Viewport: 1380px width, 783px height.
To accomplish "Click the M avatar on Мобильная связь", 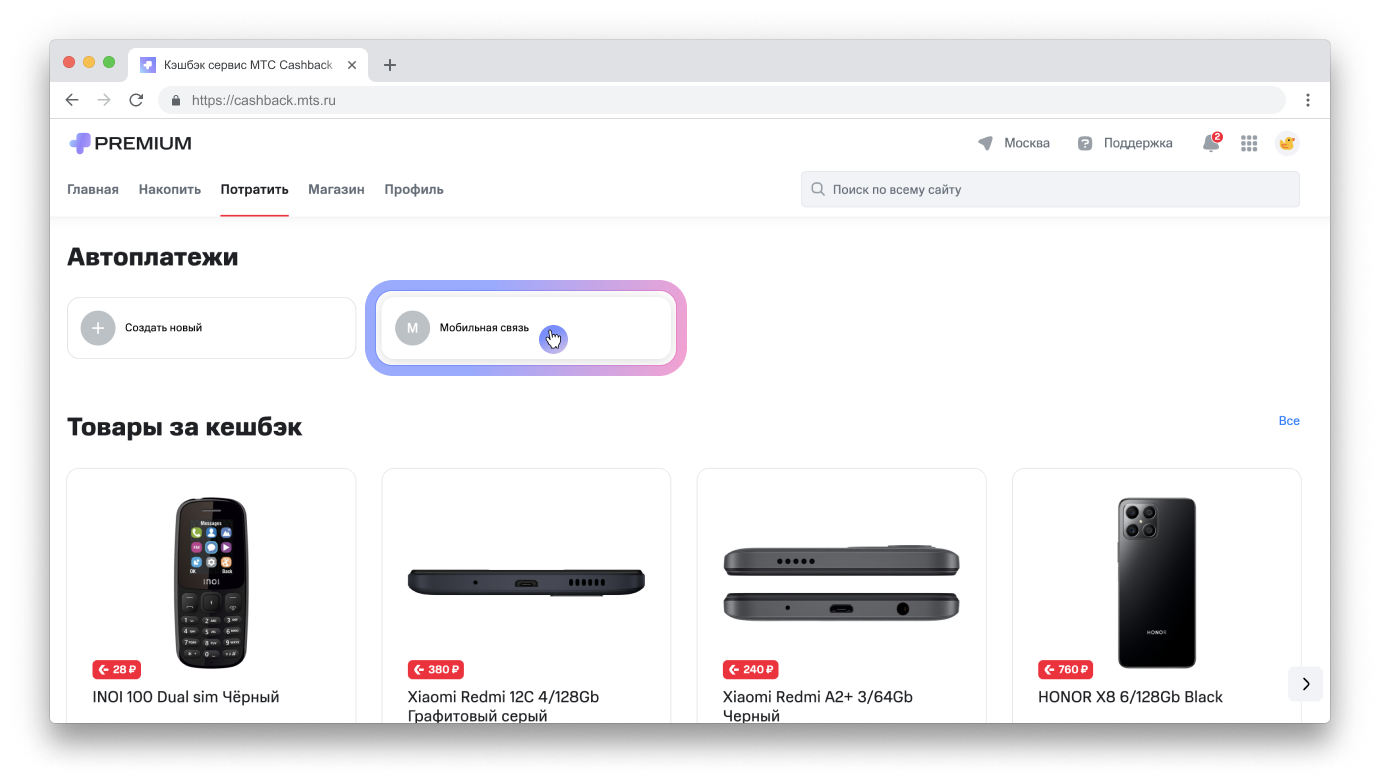I will coord(412,328).
